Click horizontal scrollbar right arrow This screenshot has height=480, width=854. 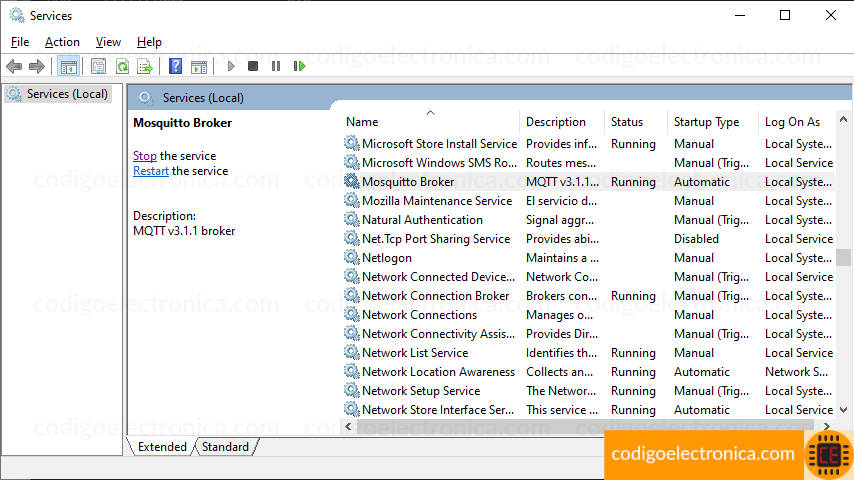pos(827,426)
